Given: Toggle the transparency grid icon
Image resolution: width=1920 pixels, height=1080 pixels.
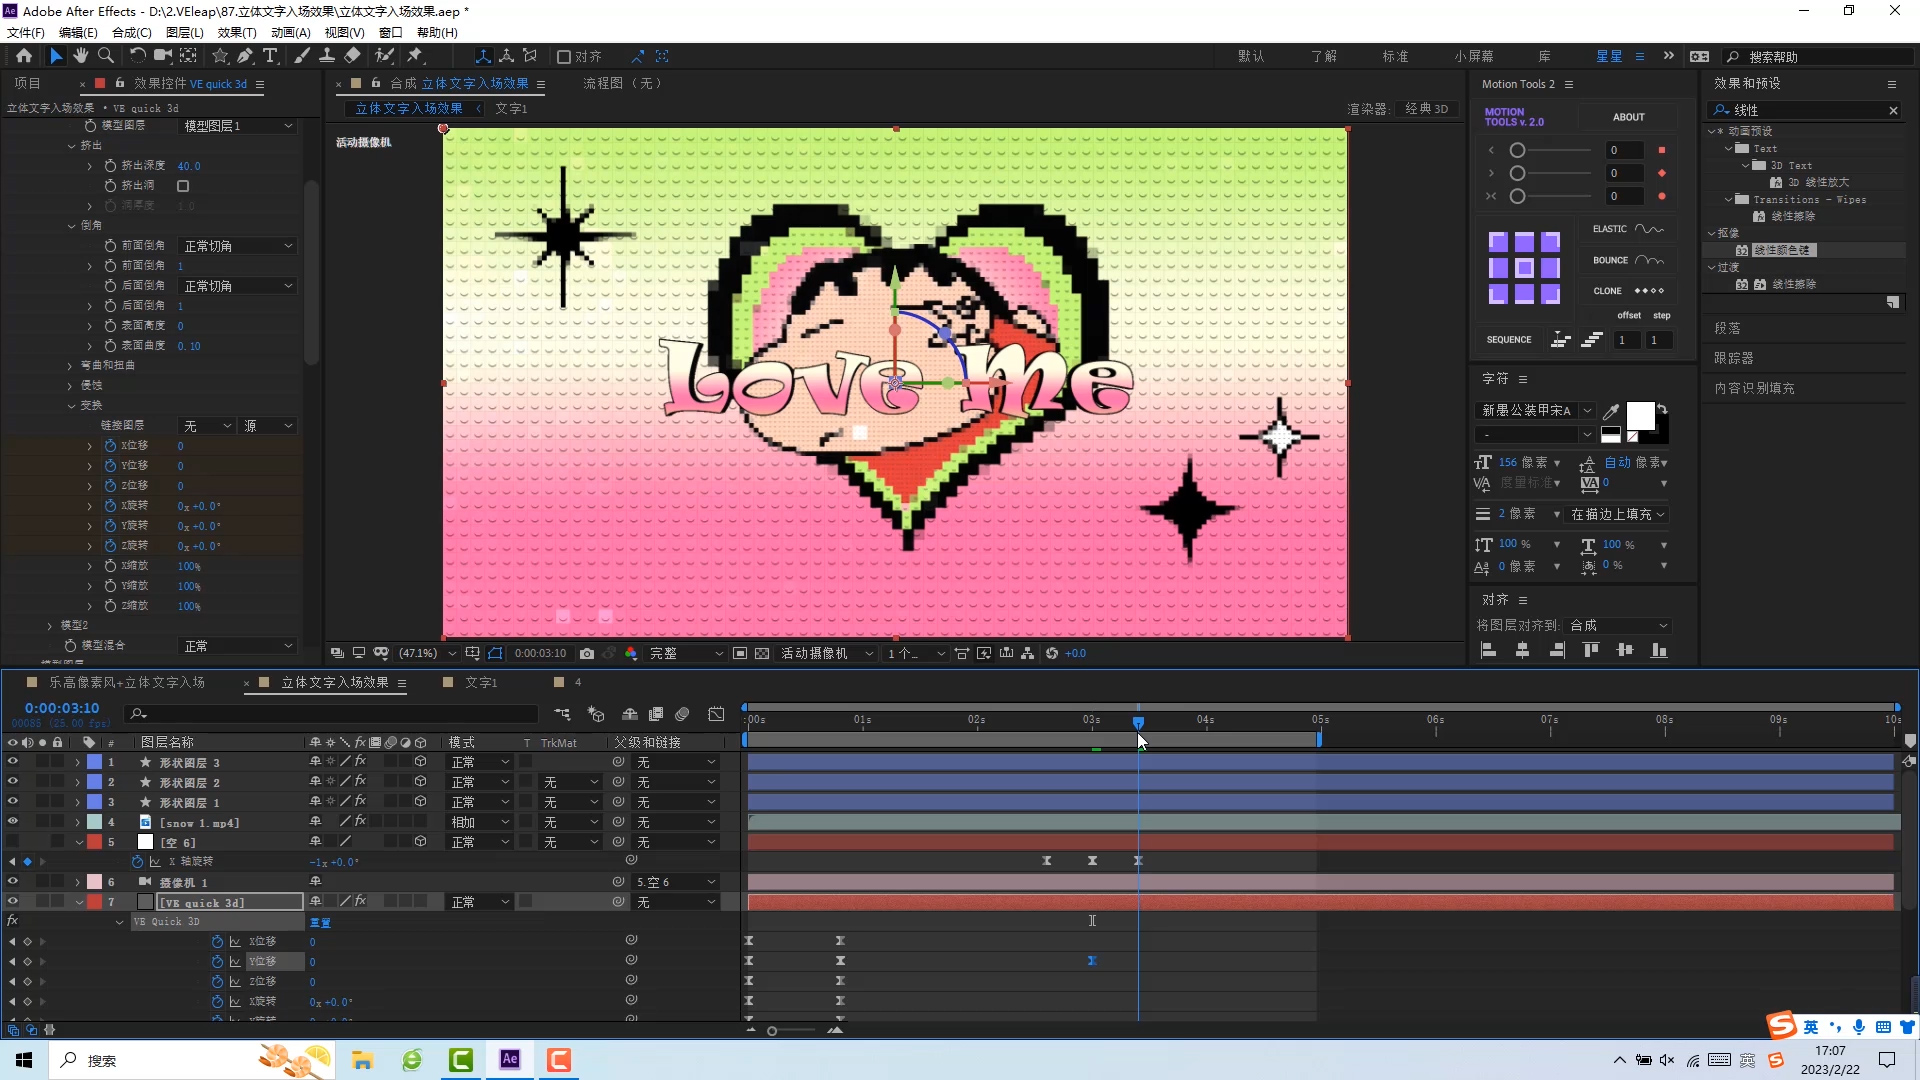Looking at the screenshot, I should 762,654.
